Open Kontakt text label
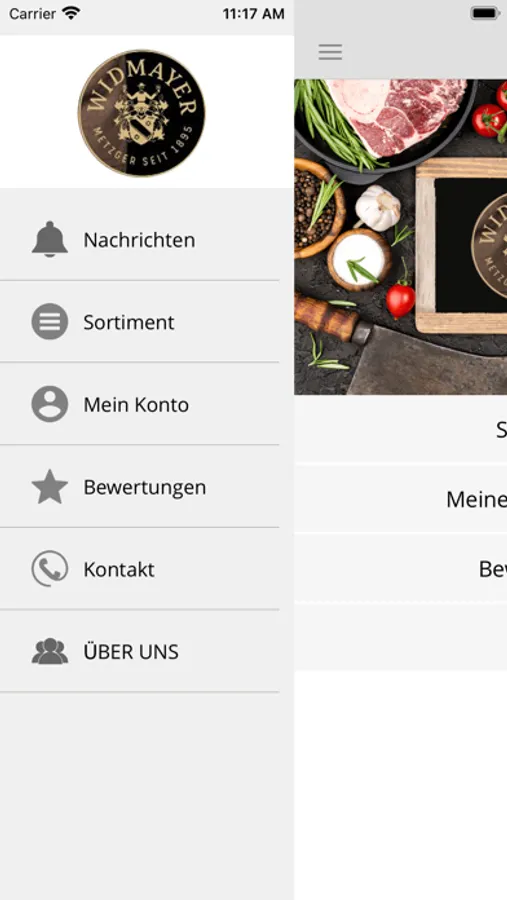Viewport: 507px width, 900px height. pyautogui.click(x=119, y=569)
